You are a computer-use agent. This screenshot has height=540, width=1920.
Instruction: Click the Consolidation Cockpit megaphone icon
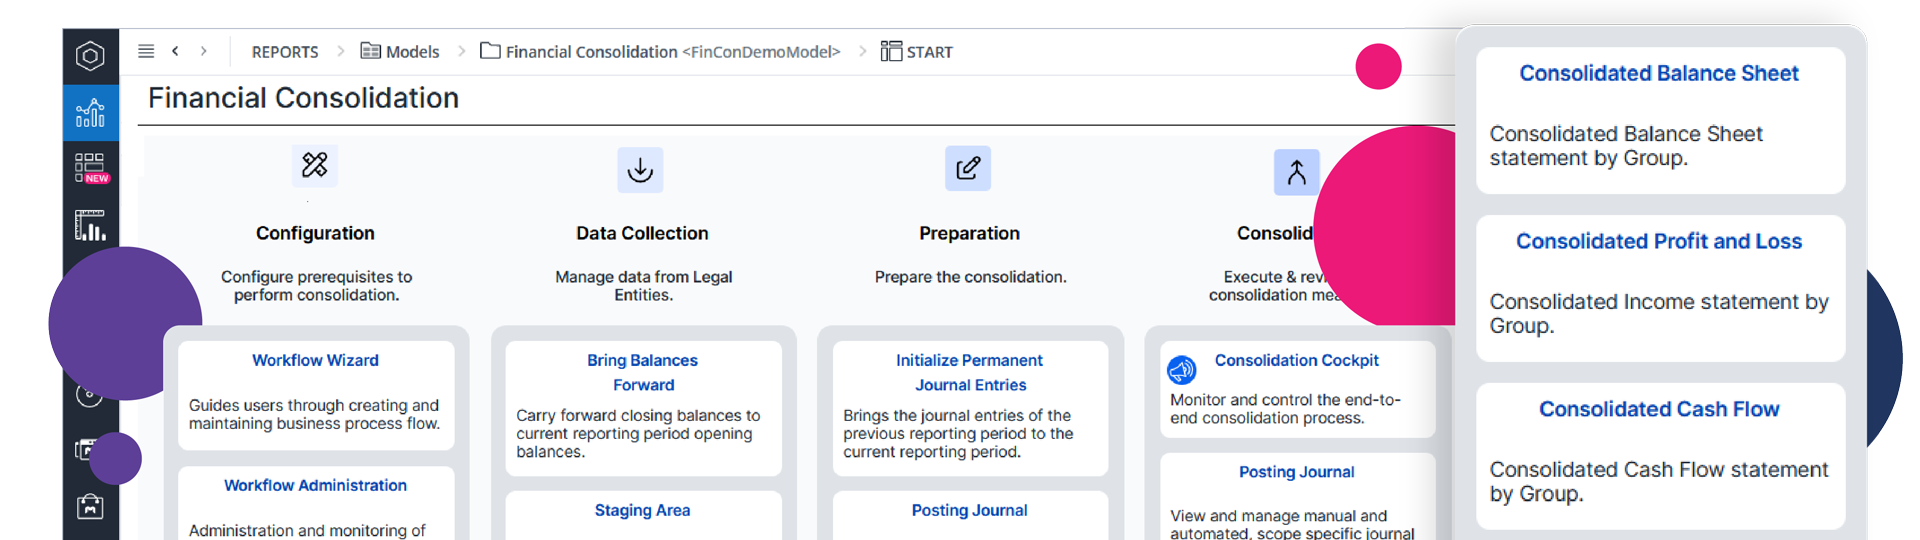1182,370
